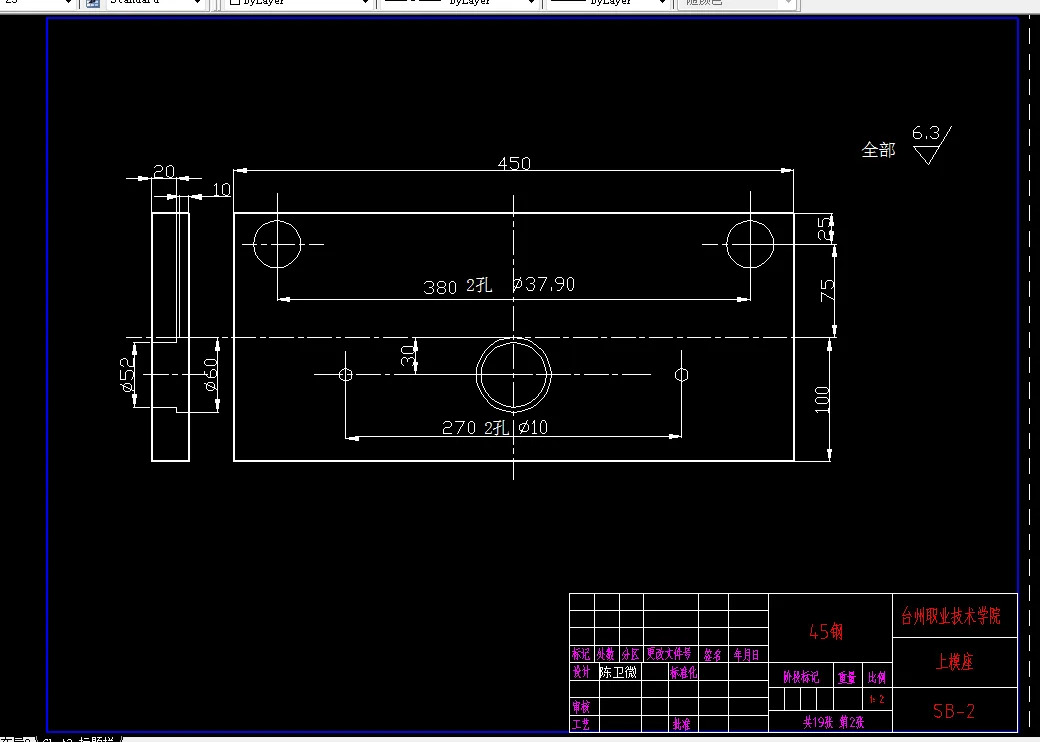Open the Standard text style dropdown arrow
The image size is (1040, 742).
(x=198, y=3)
